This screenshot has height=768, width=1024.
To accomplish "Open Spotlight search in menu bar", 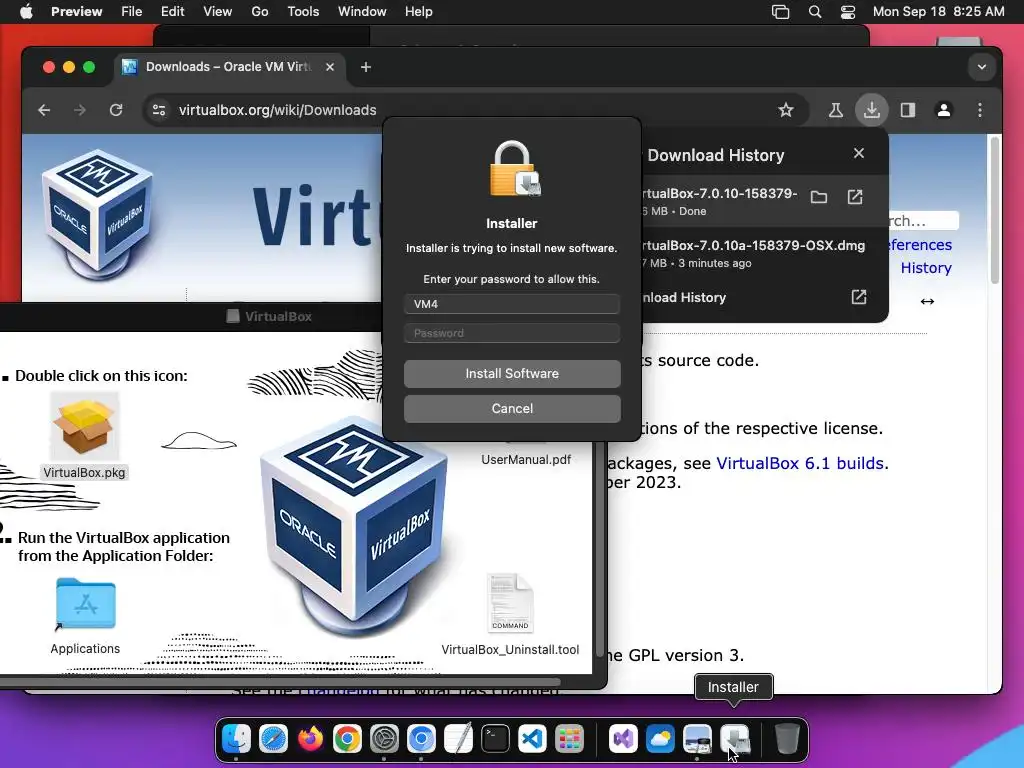I will tap(814, 12).
